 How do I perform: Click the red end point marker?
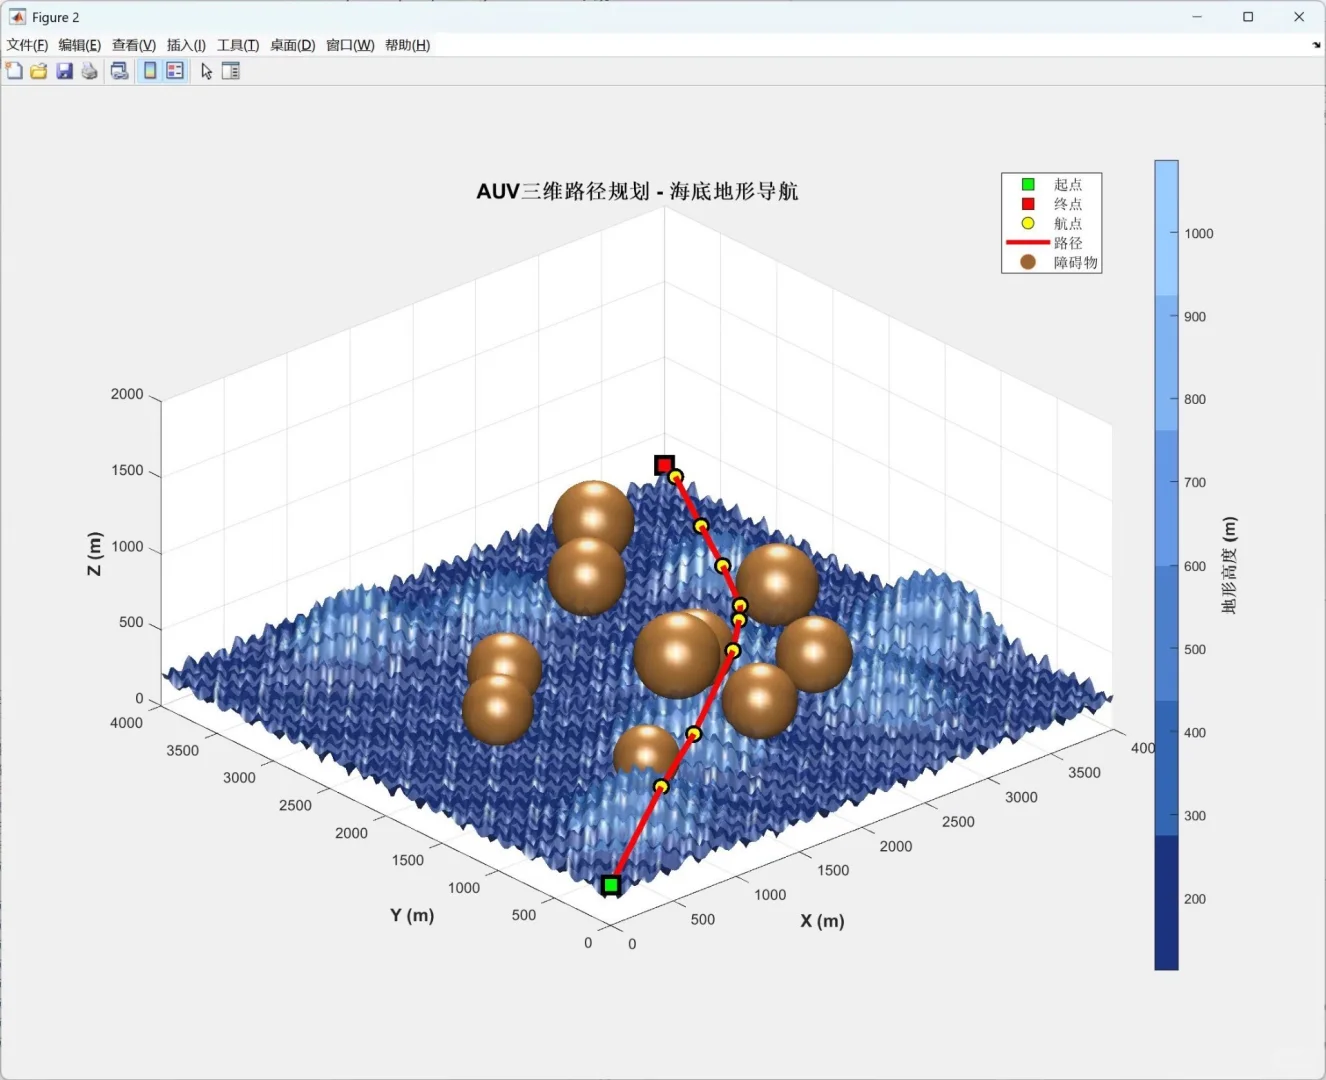click(x=664, y=465)
